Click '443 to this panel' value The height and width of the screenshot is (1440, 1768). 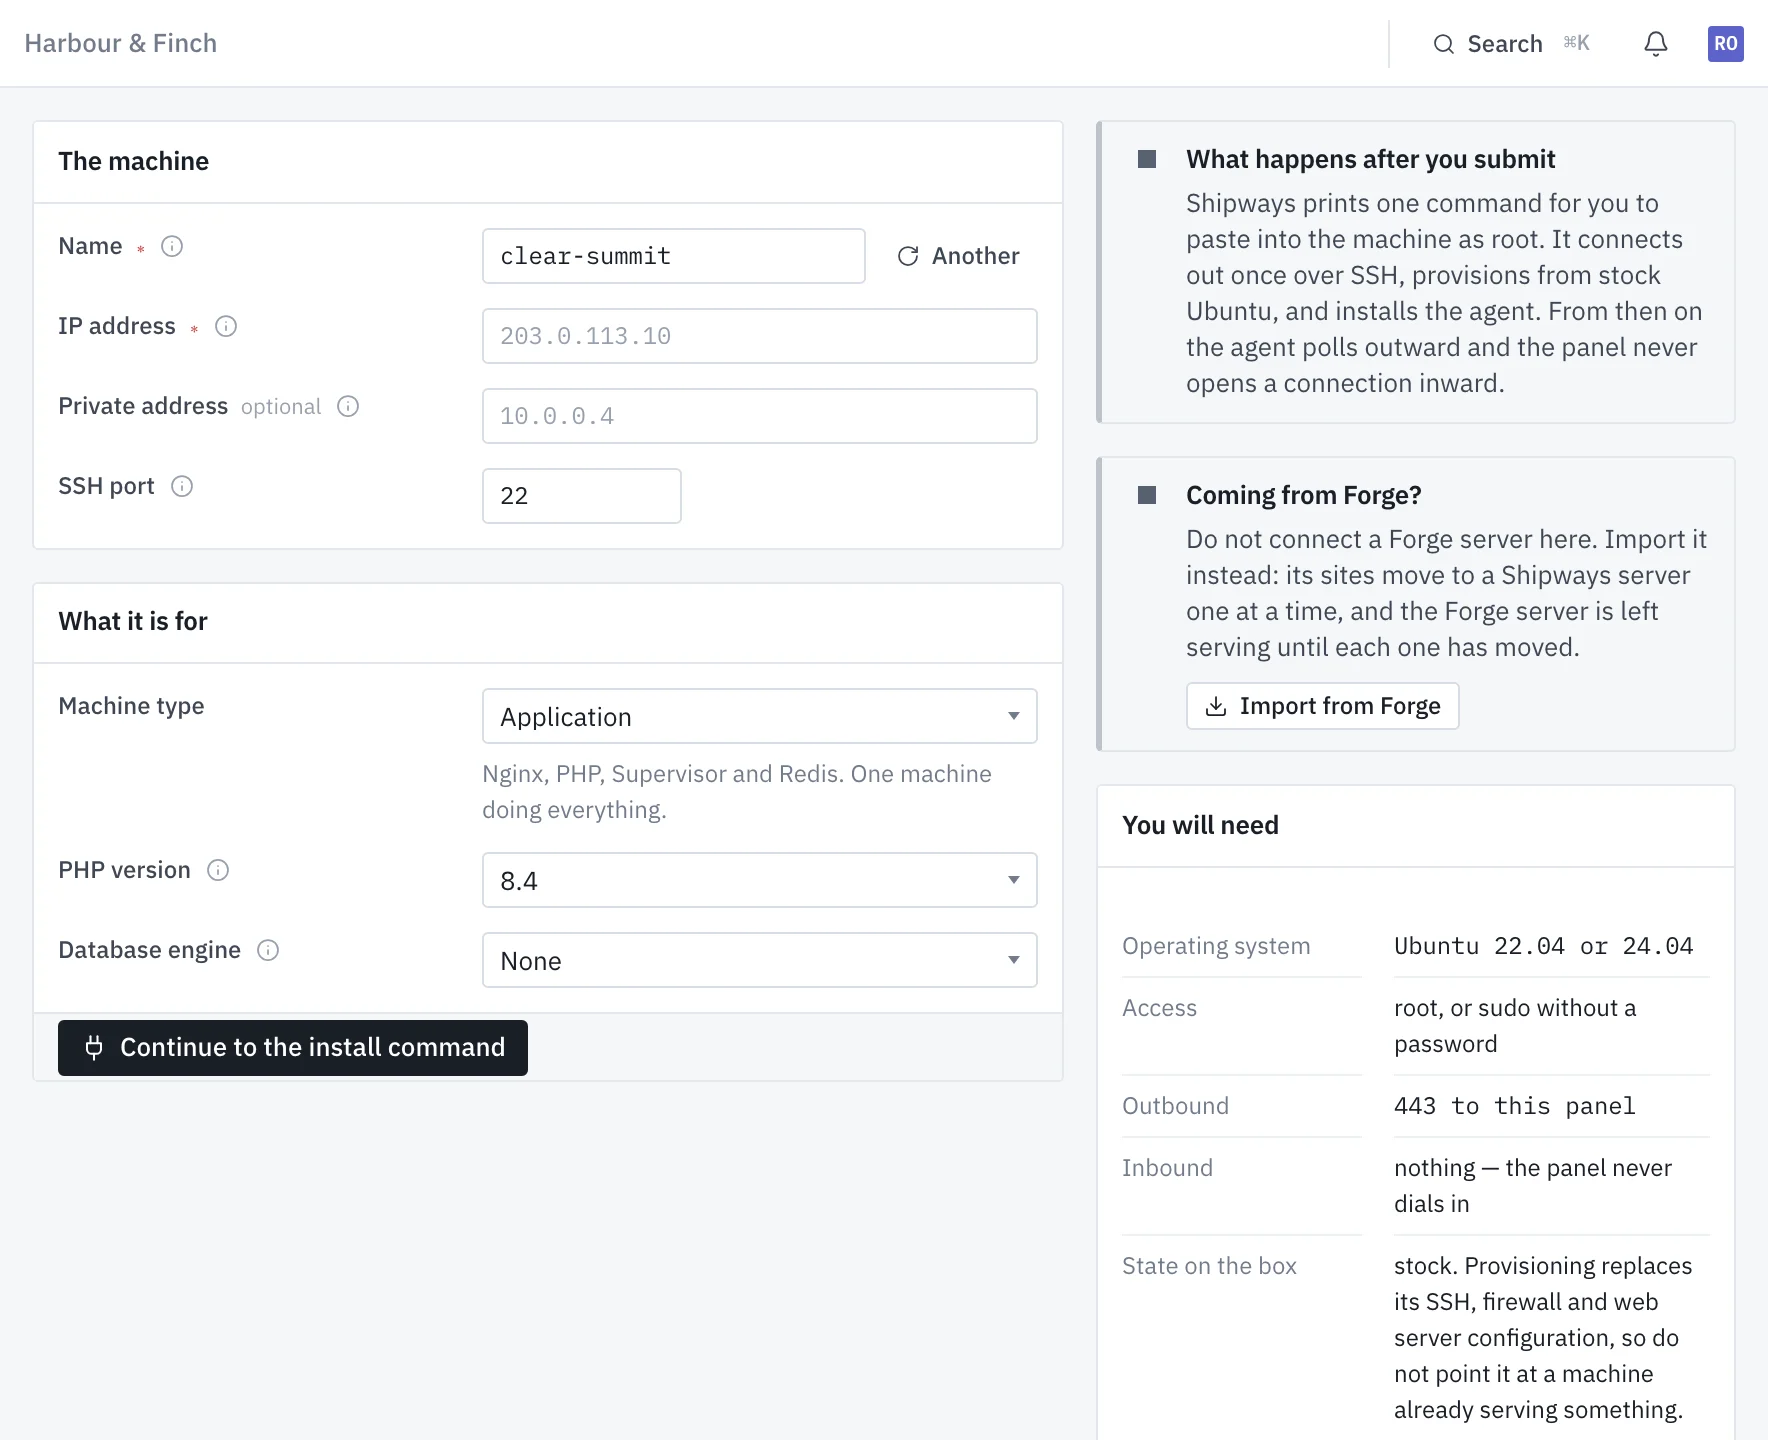click(x=1514, y=1106)
